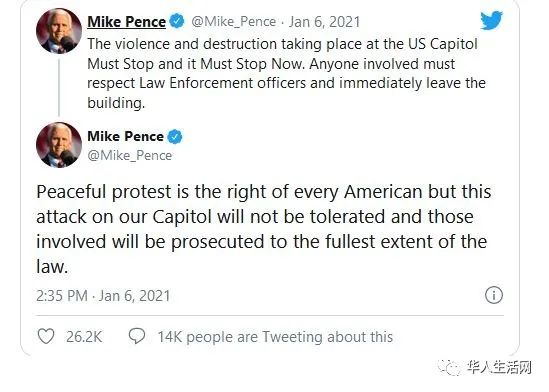Click the WeChat logo in watermark

point(449,367)
